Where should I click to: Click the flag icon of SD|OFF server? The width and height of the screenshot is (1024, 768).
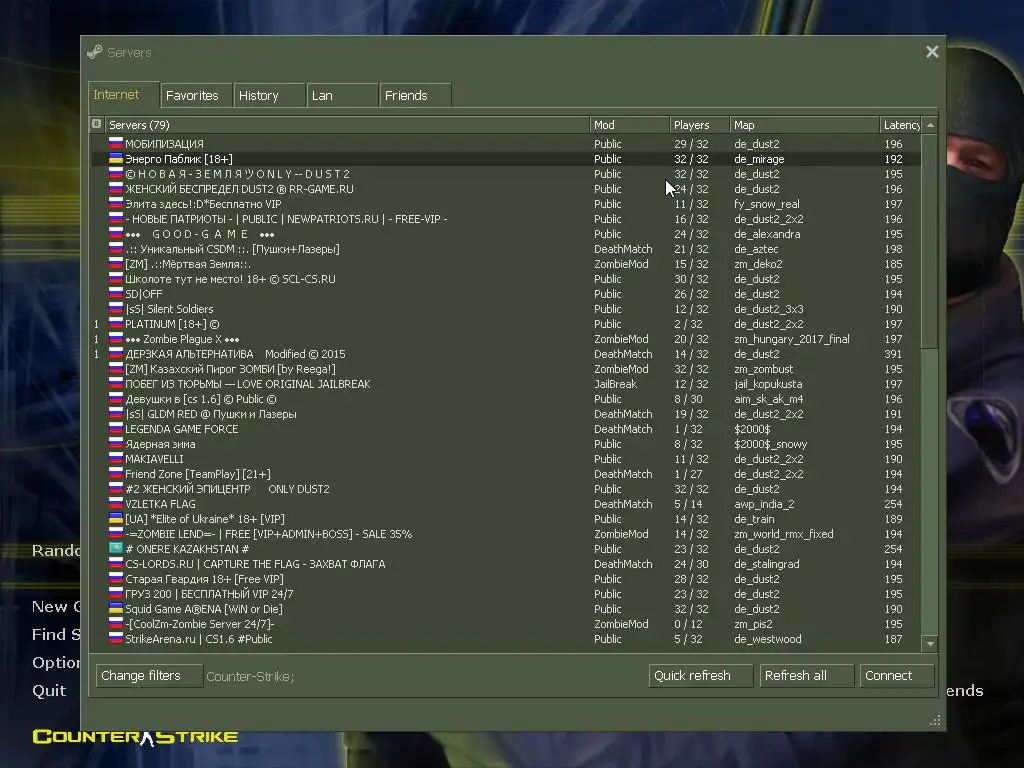coord(116,293)
